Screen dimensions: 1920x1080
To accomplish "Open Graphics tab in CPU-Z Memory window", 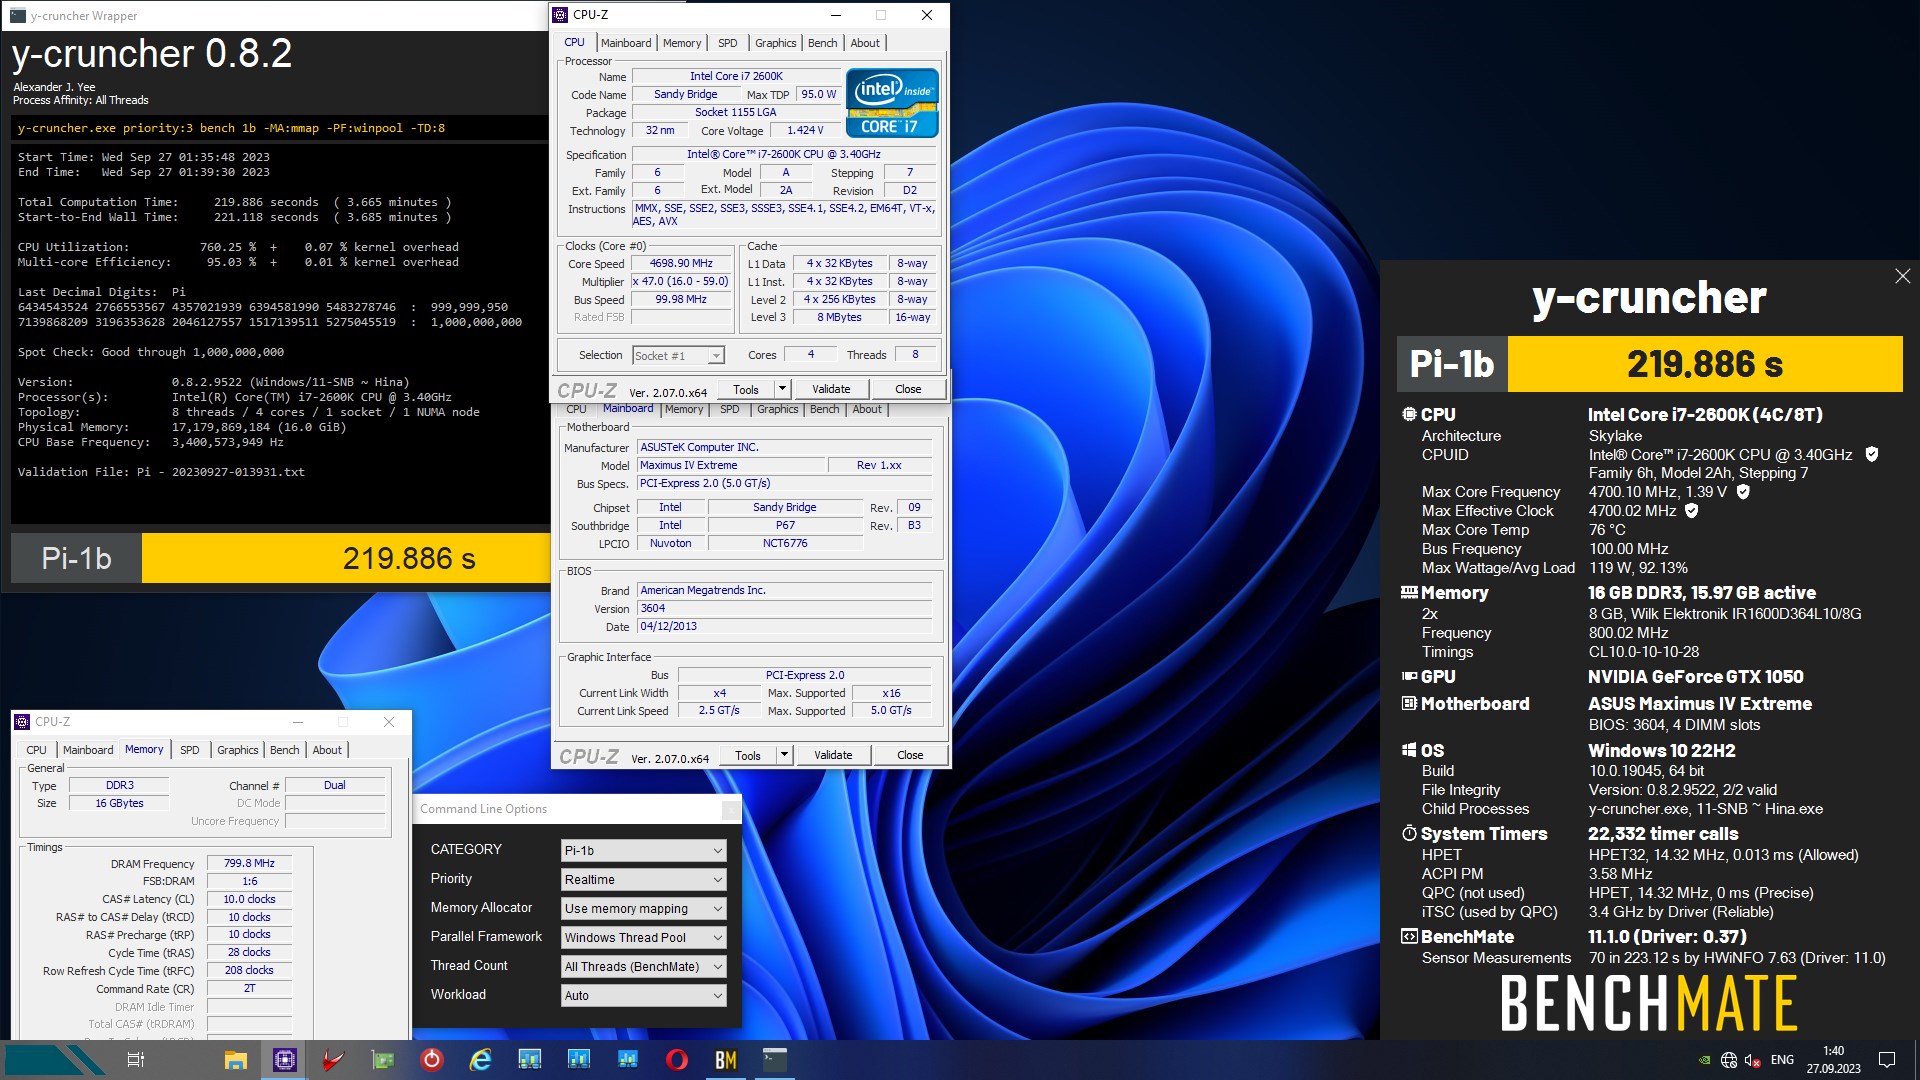I will click(238, 750).
